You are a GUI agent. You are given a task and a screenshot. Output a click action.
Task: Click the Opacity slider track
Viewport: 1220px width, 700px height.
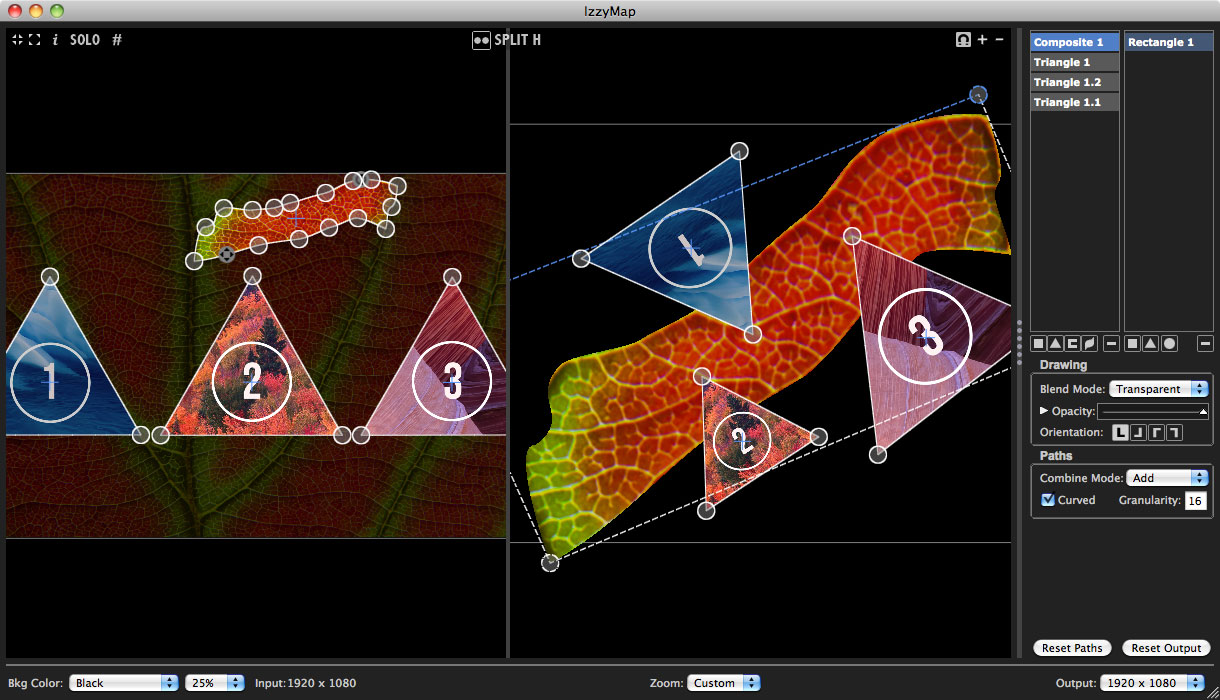[1152, 411]
